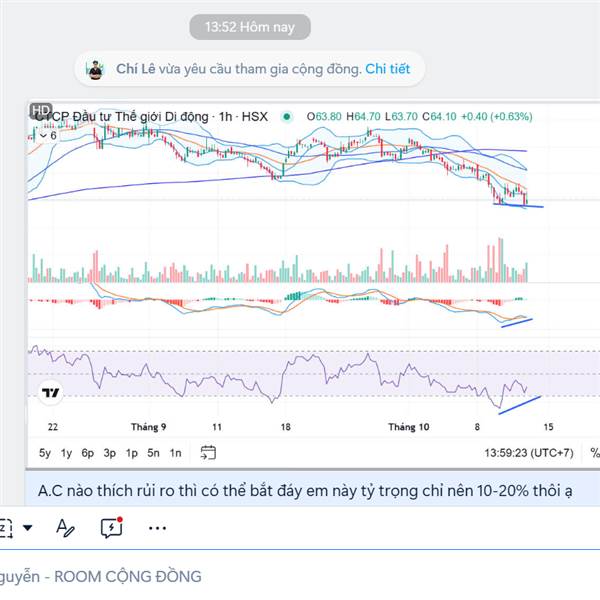Choose the 5n range option
This screenshot has width=600, height=600.
click(x=153, y=453)
